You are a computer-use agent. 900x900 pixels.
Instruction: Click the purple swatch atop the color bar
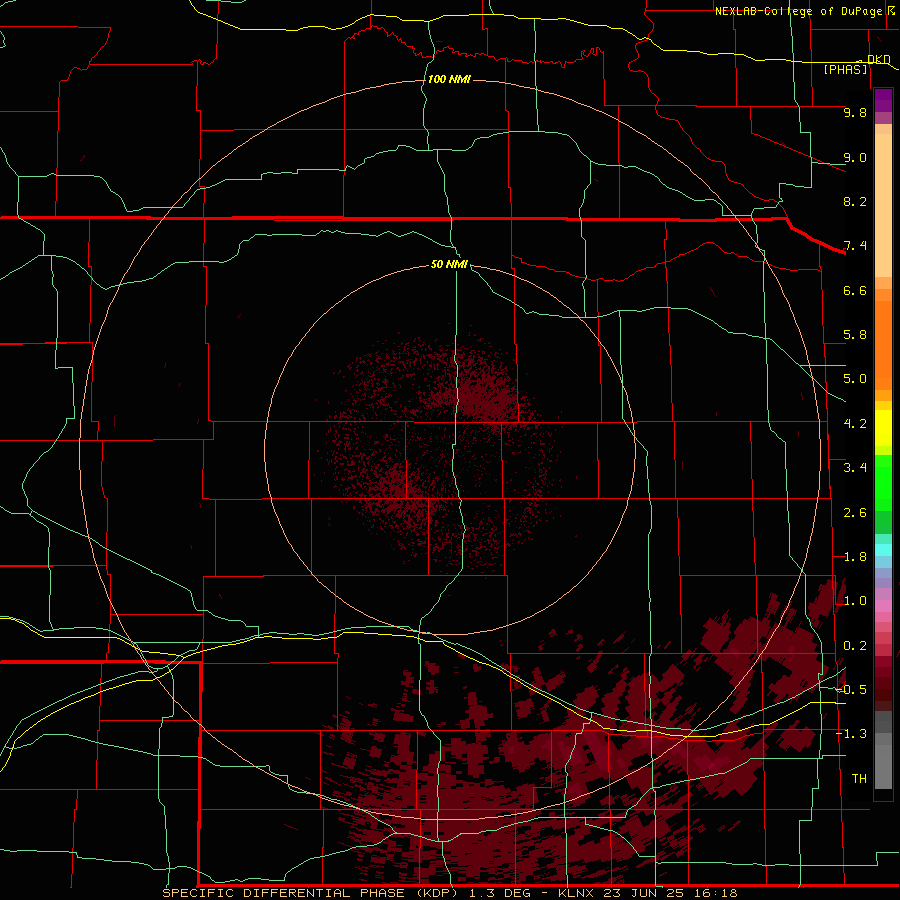[x=883, y=100]
